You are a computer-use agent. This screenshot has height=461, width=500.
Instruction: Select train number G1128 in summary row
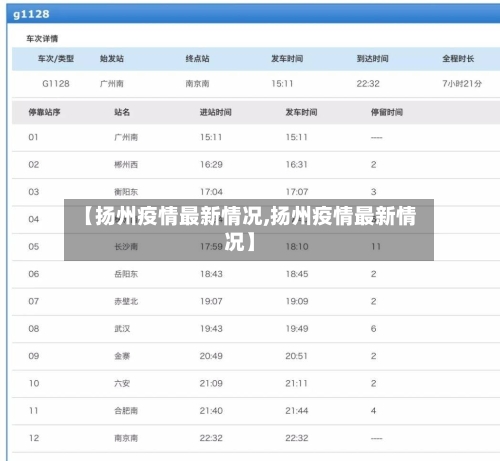56,83
